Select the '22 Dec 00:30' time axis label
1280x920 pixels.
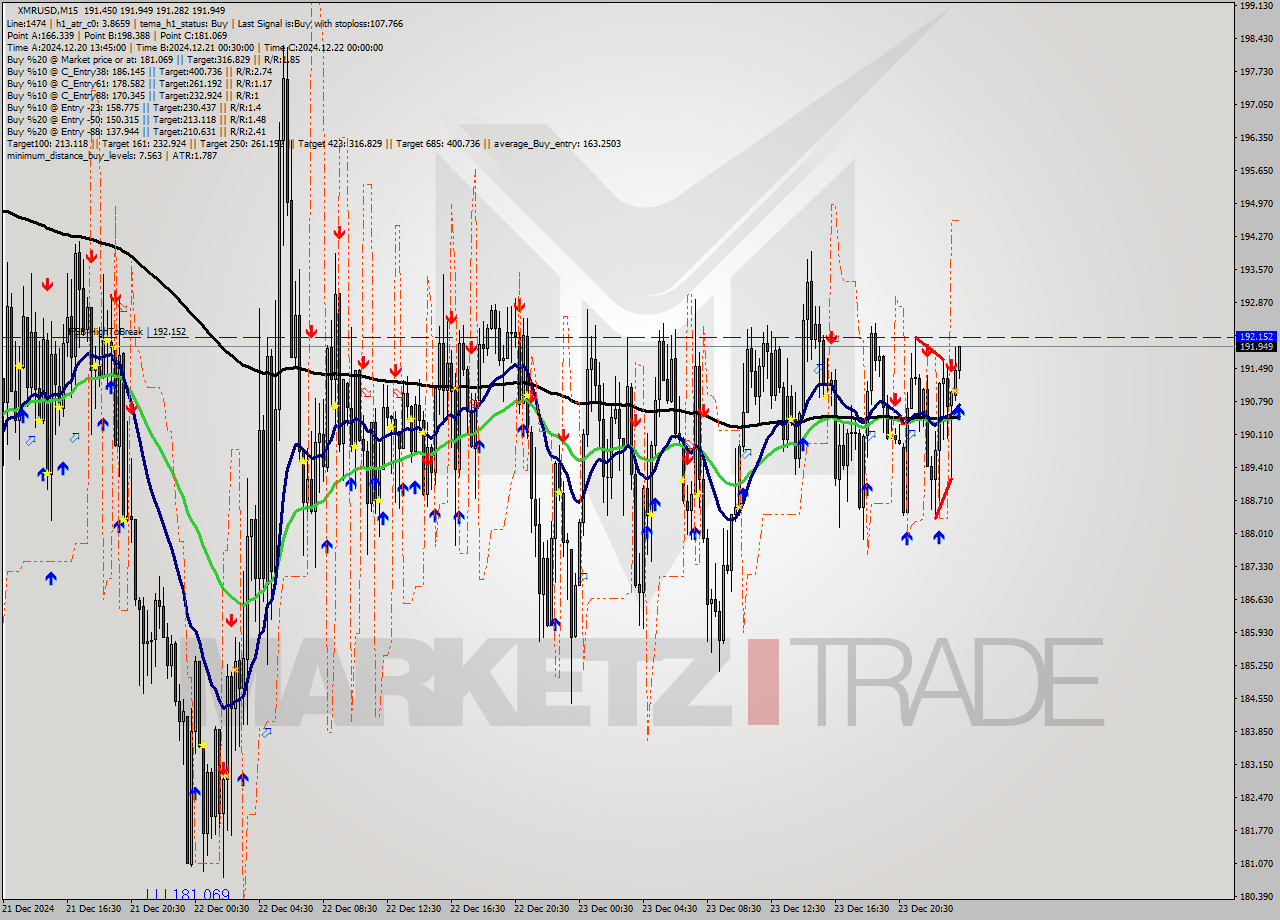[x=221, y=909]
